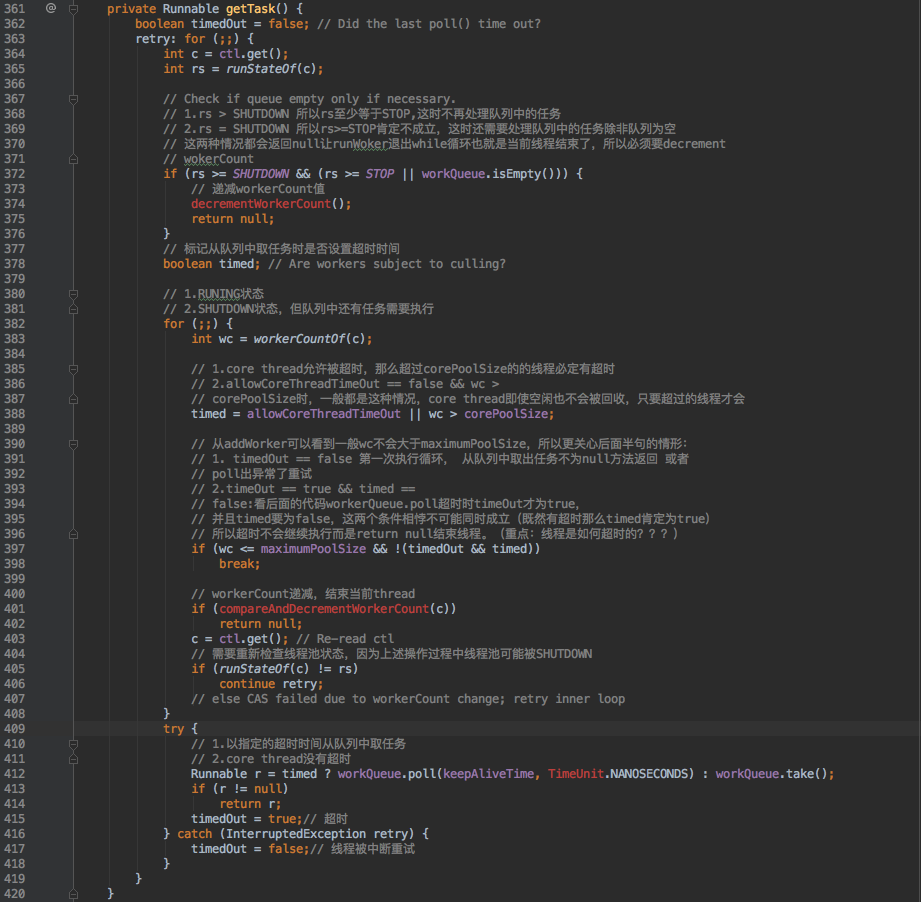
Task: Click the 'break;' statement on line 398
Action: (240, 564)
